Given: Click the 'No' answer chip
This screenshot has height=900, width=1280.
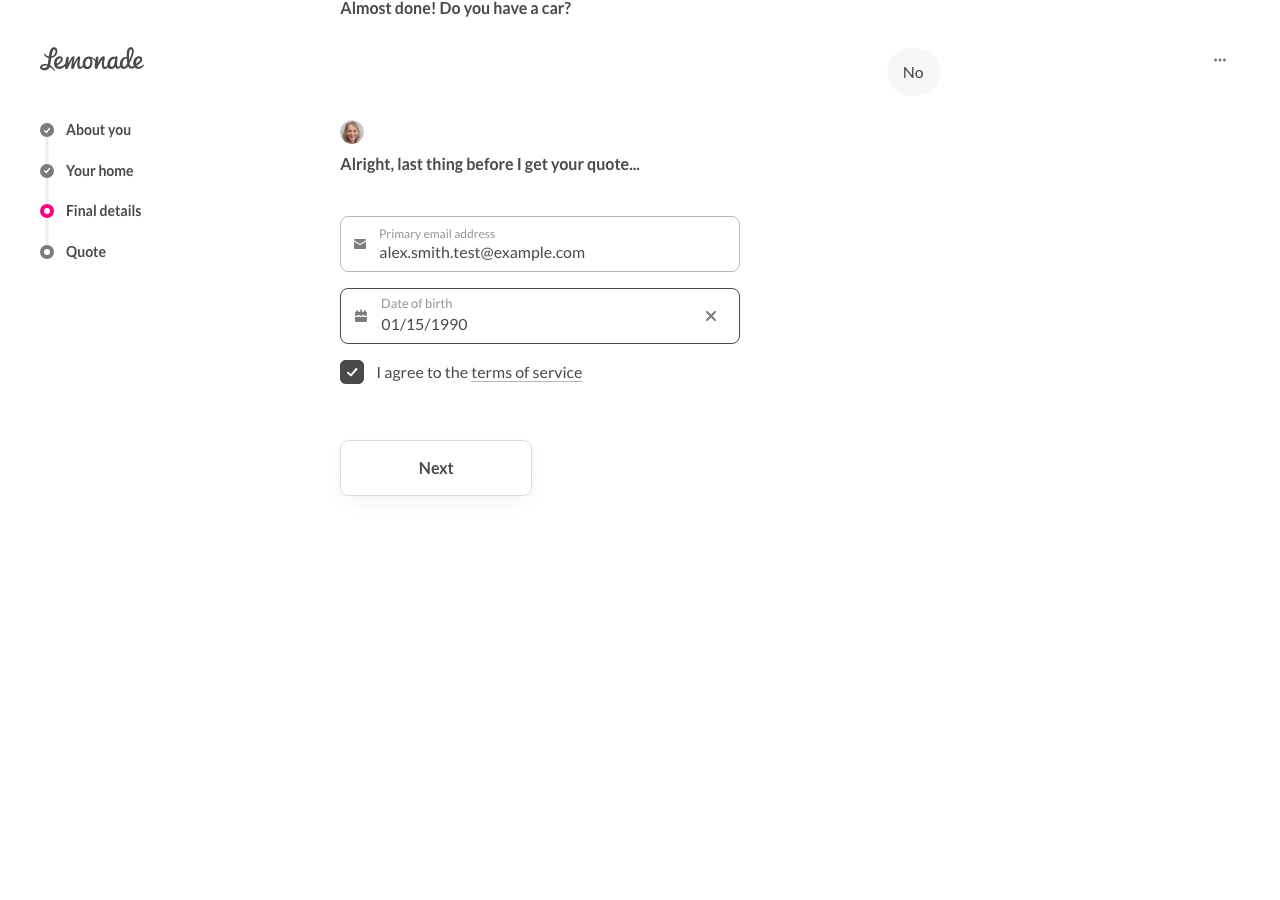Looking at the screenshot, I should tap(913, 72).
